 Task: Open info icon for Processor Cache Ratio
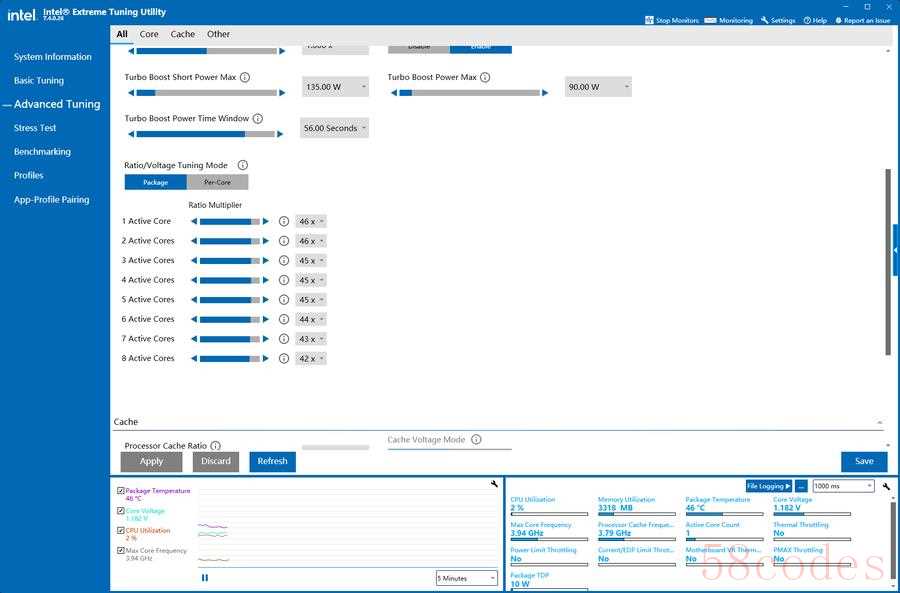tap(215, 445)
